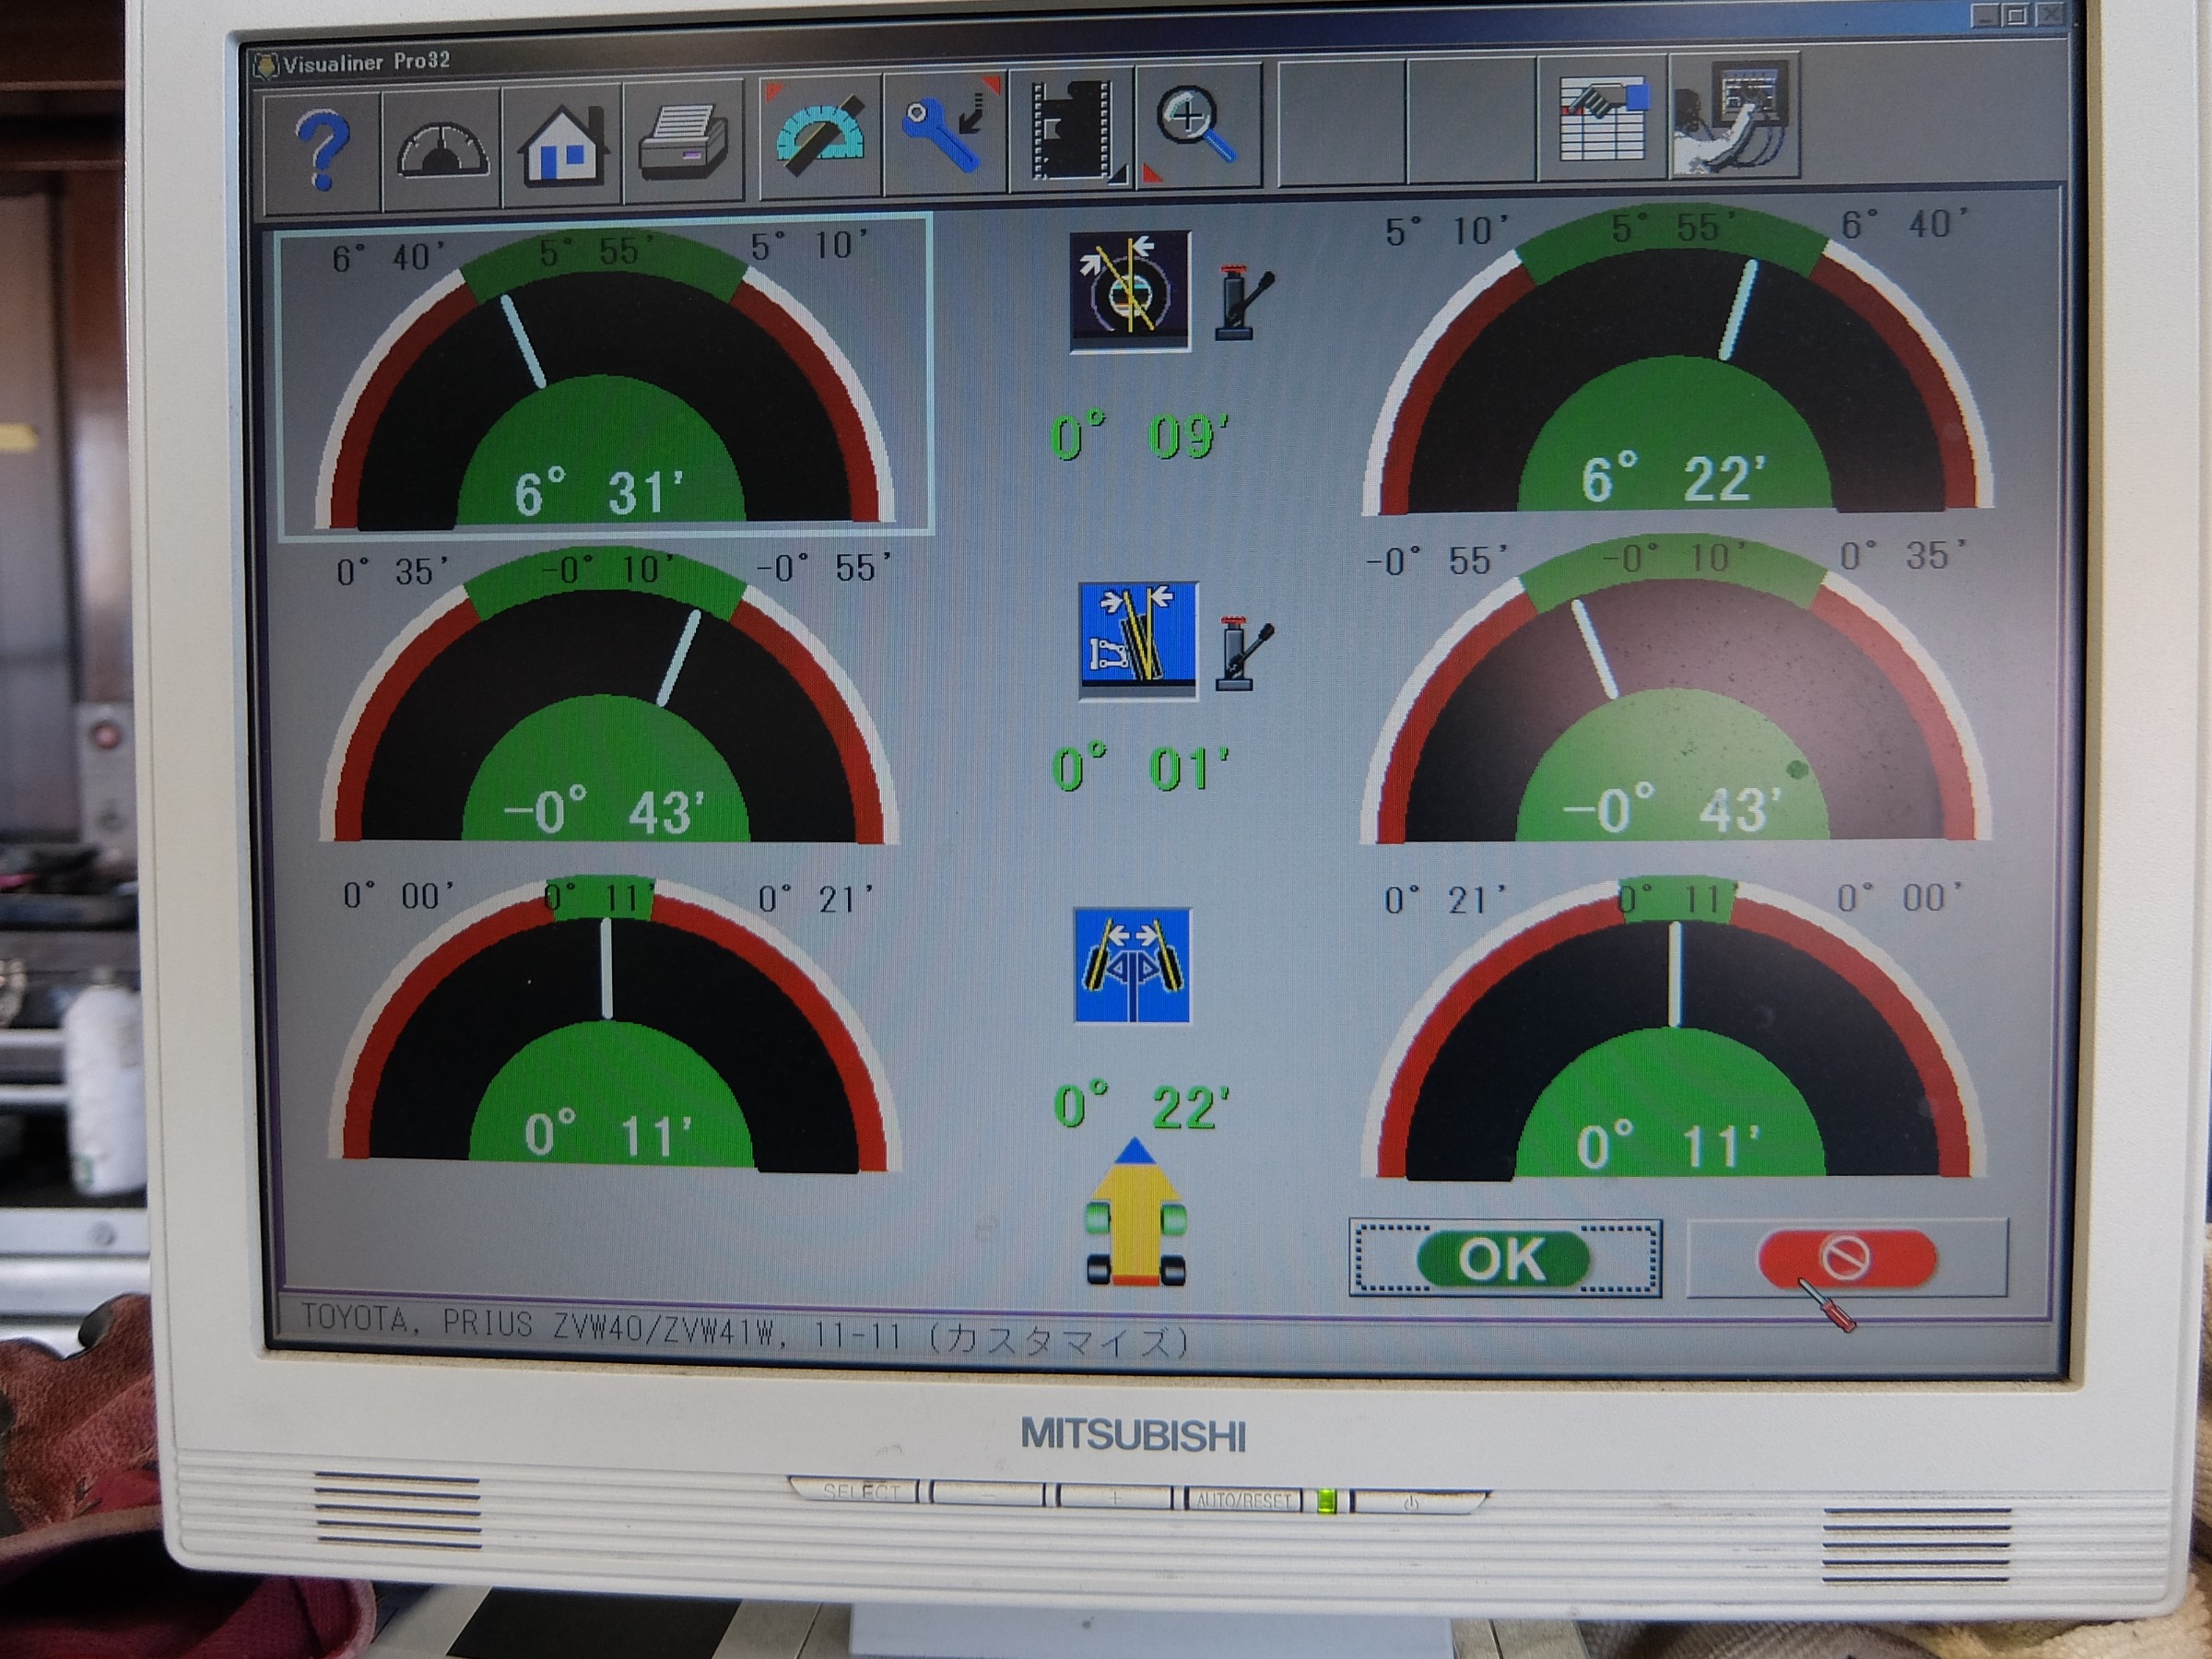The image size is (2212, 1659).
Task: Click the green OK button
Action: click(x=1505, y=1258)
